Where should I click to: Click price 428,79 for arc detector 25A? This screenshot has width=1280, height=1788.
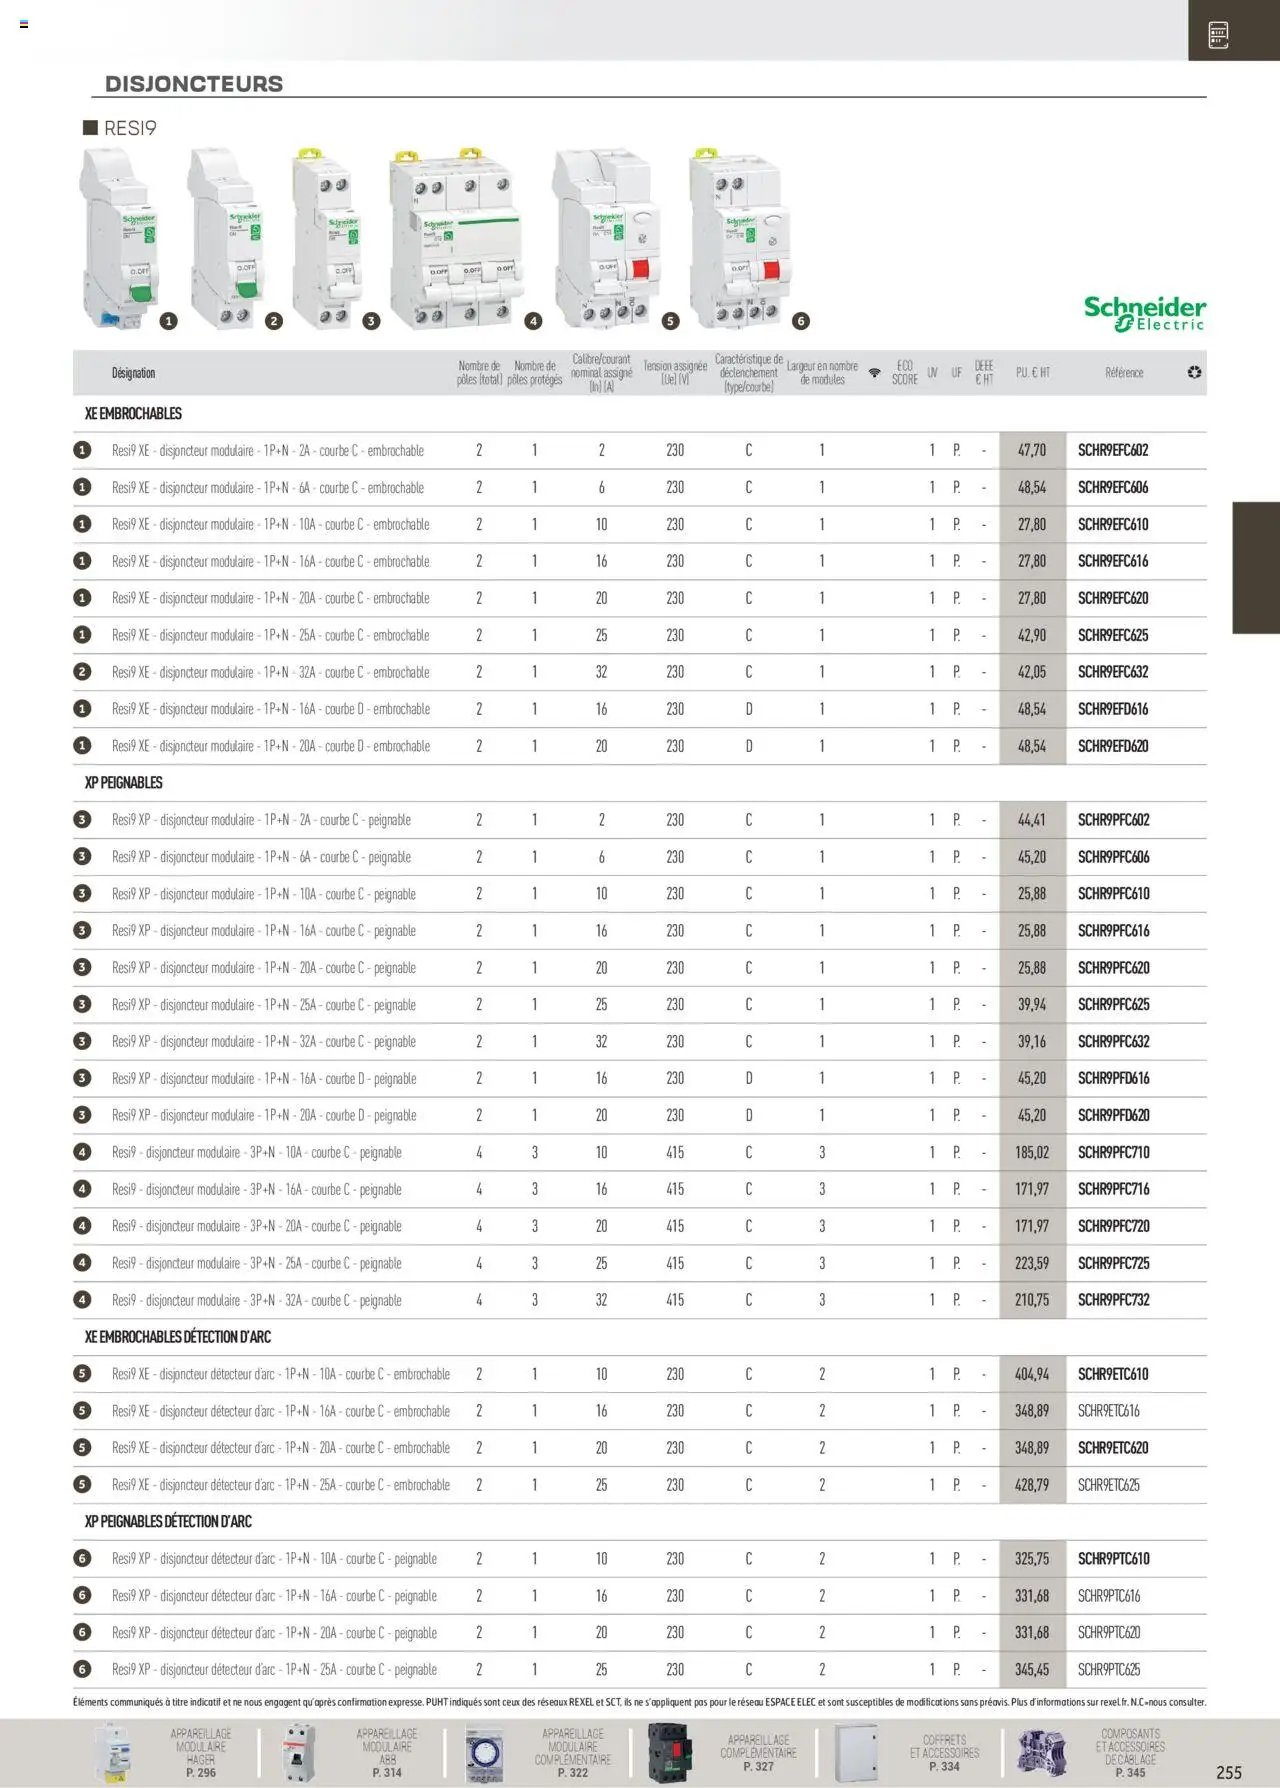click(x=1032, y=1486)
